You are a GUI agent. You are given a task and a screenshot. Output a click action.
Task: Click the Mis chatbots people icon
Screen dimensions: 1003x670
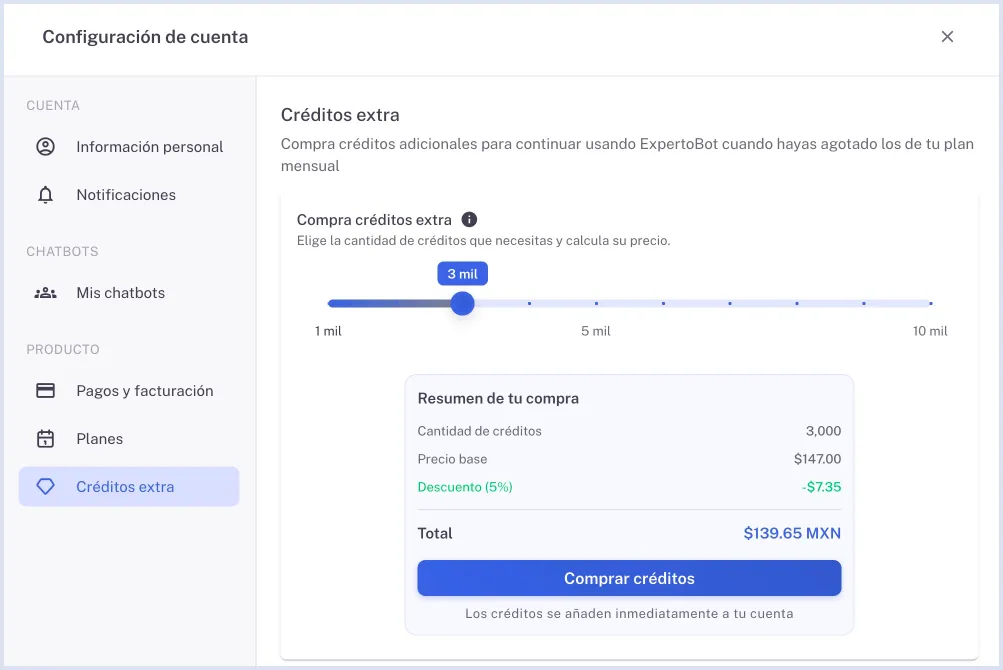(x=46, y=292)
